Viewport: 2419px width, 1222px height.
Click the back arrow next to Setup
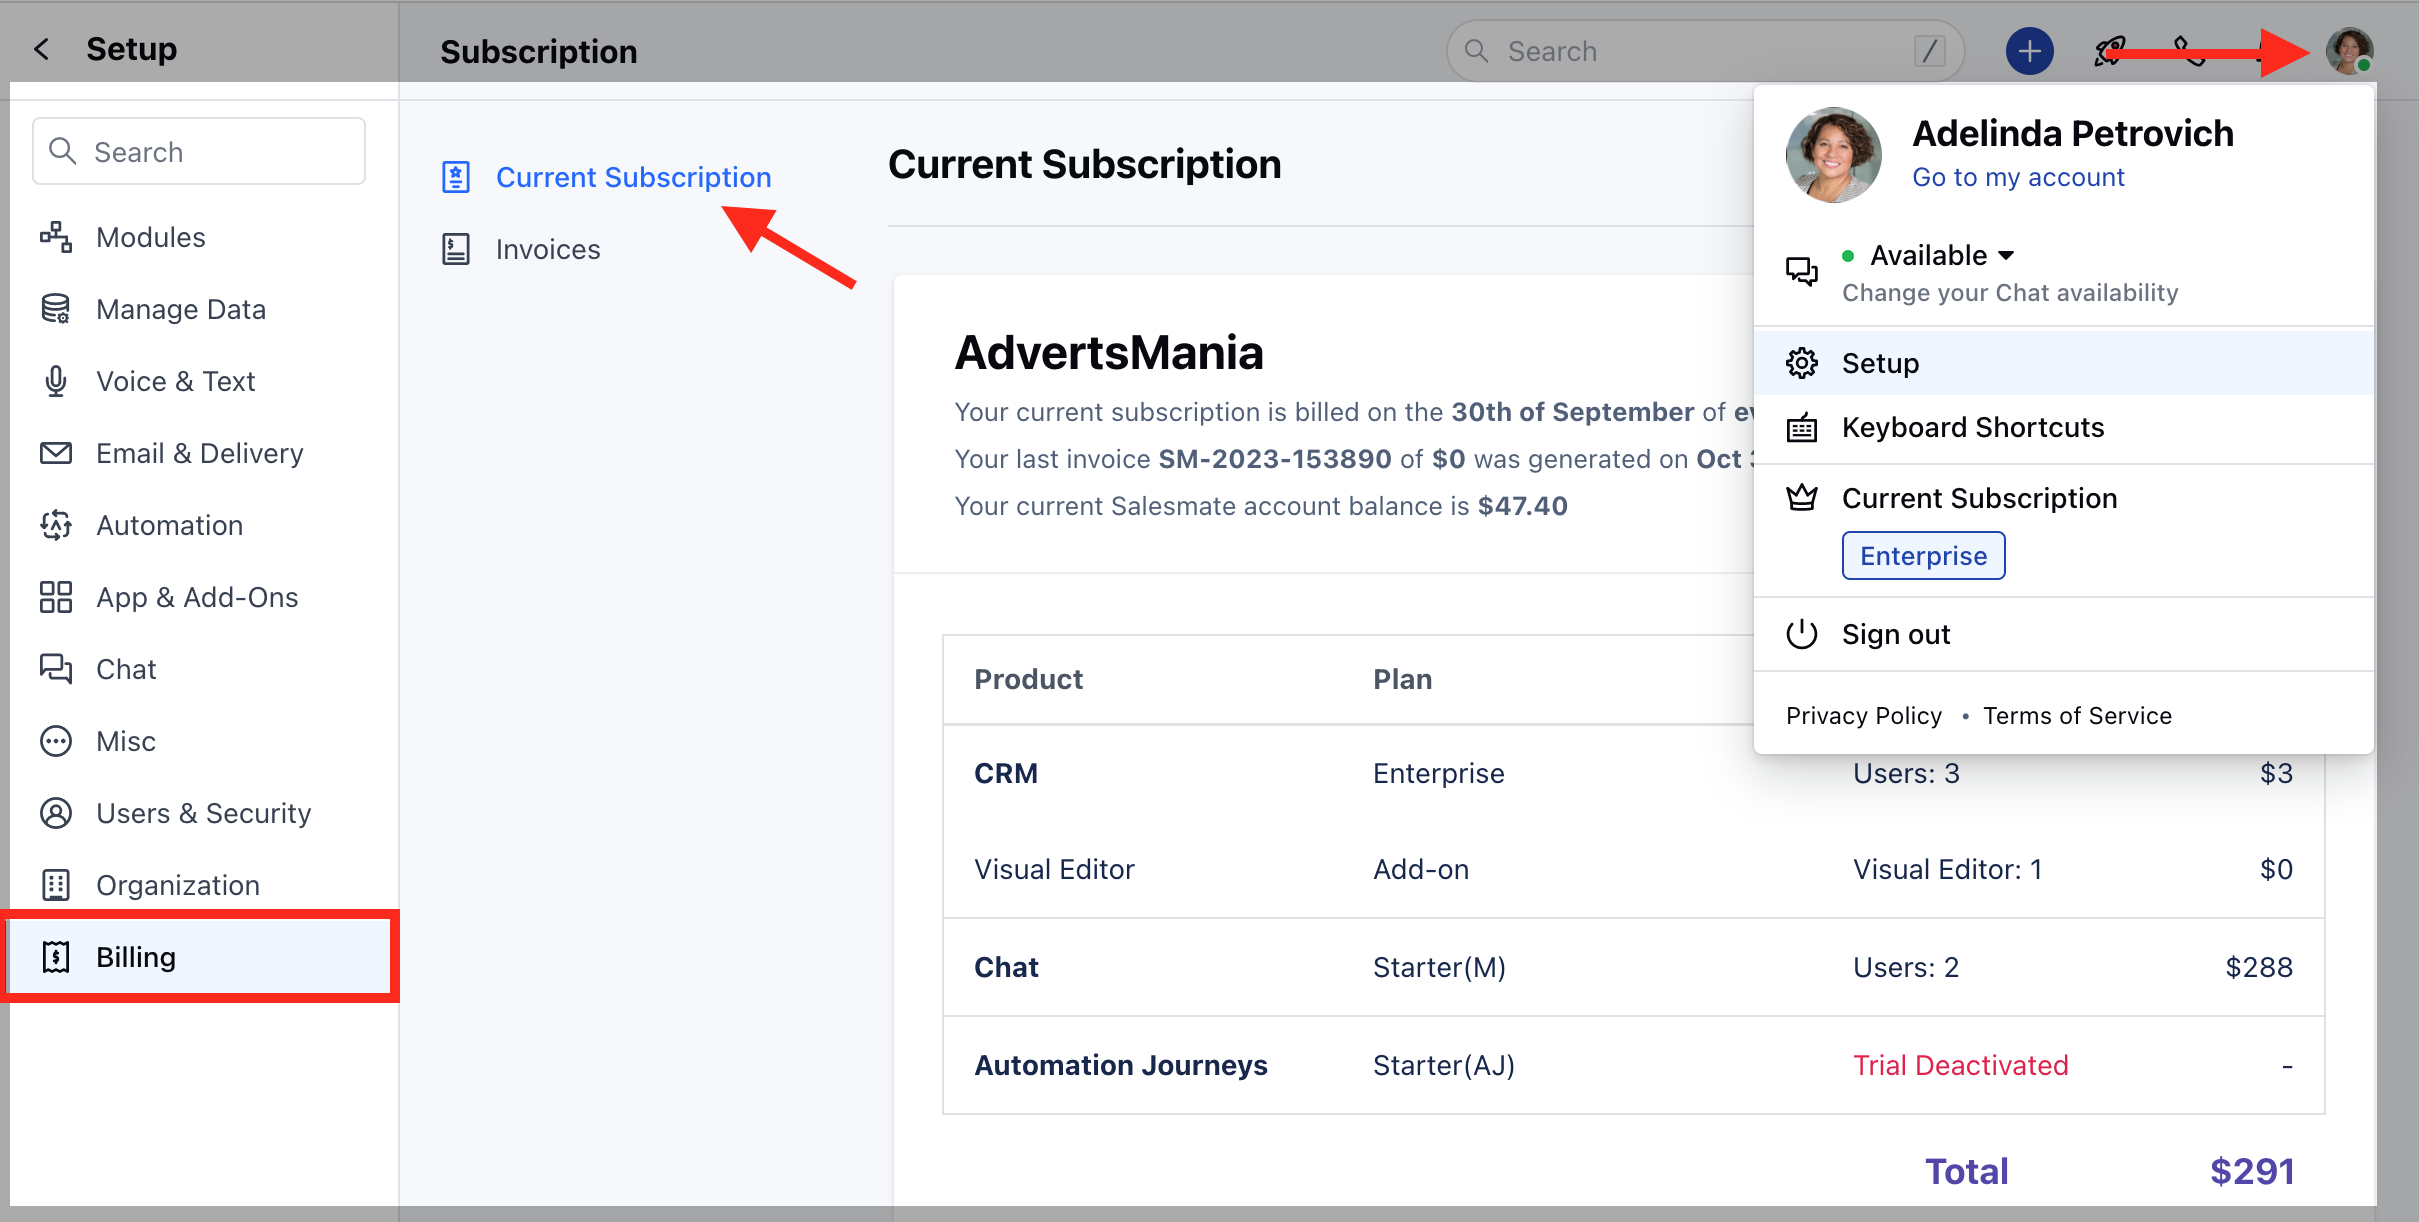click(x=41, y=49)
